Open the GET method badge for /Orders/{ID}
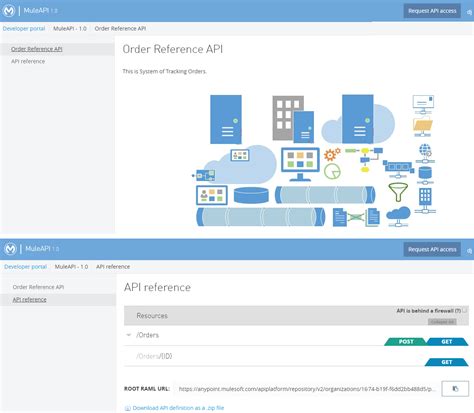Image resolution: width=474 pixels, height=413 pixels. pyautogui.click(x=447, y=362)
